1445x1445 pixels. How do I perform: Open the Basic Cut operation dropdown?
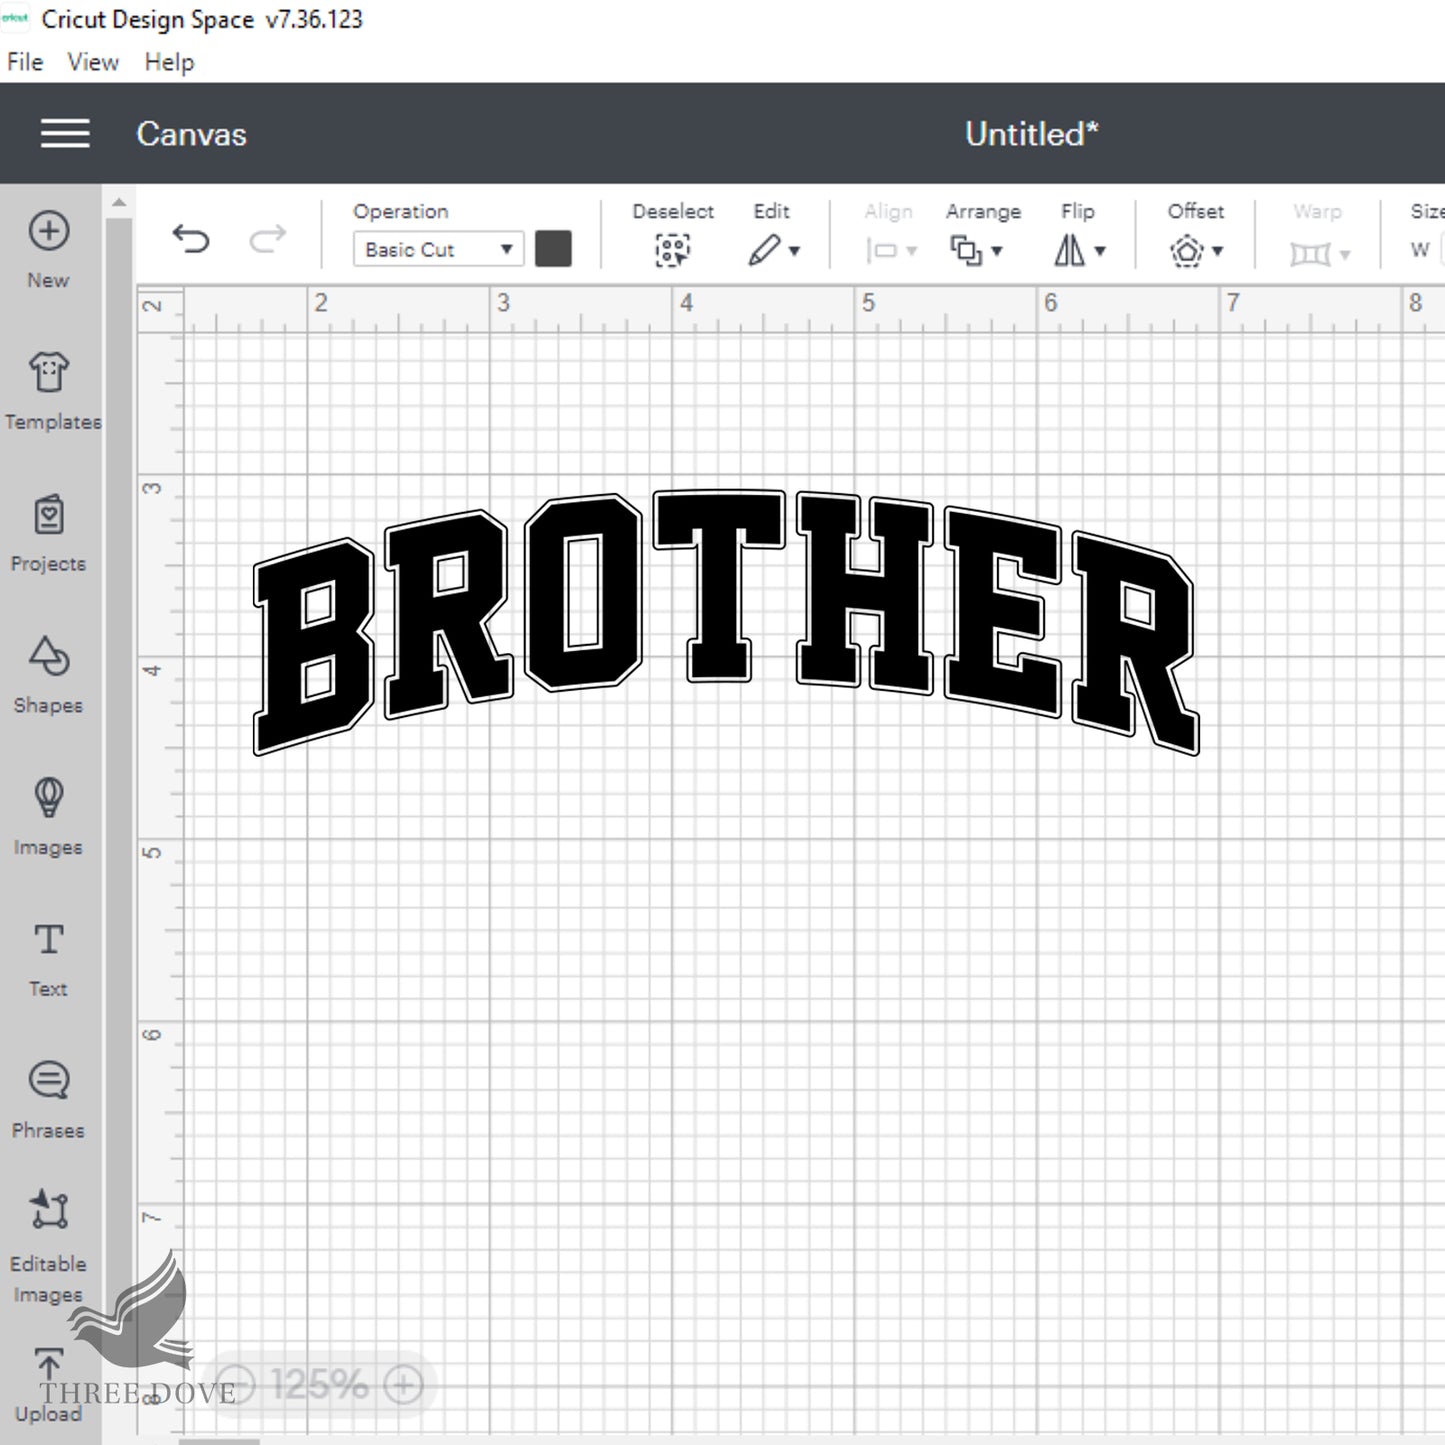coord(438,249)
